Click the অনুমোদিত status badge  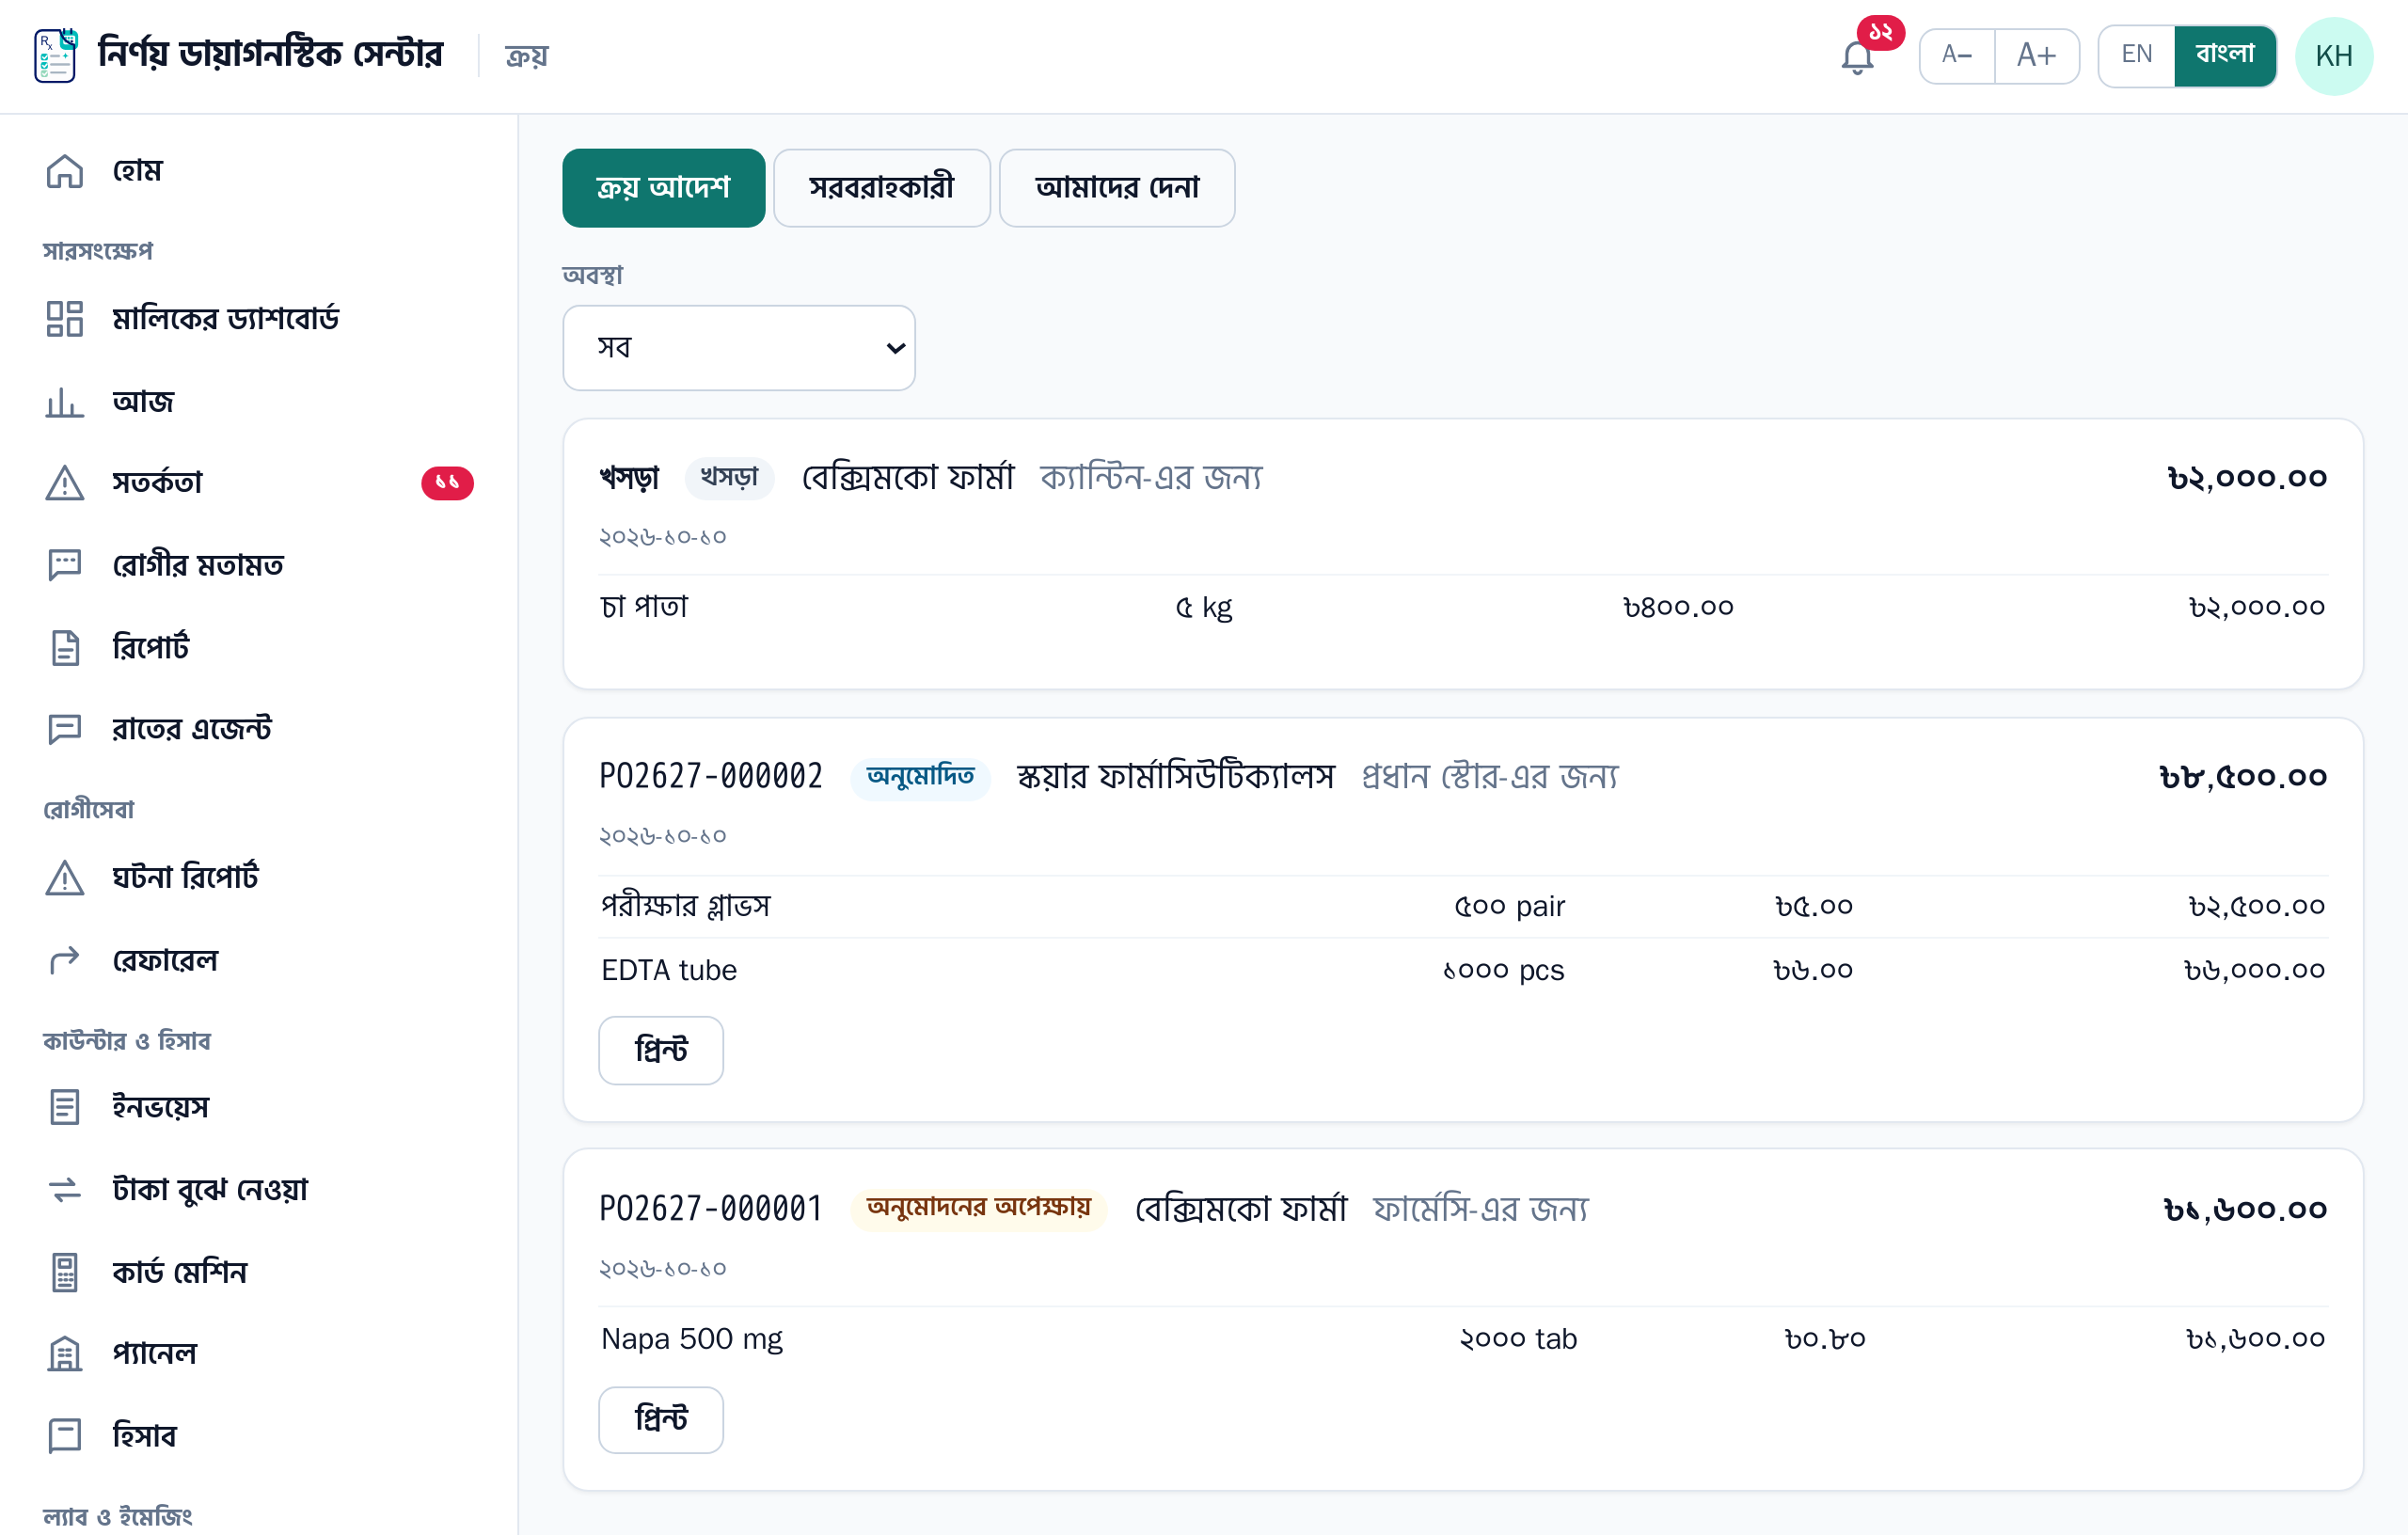pyautogui.click(x=920, y=777)
